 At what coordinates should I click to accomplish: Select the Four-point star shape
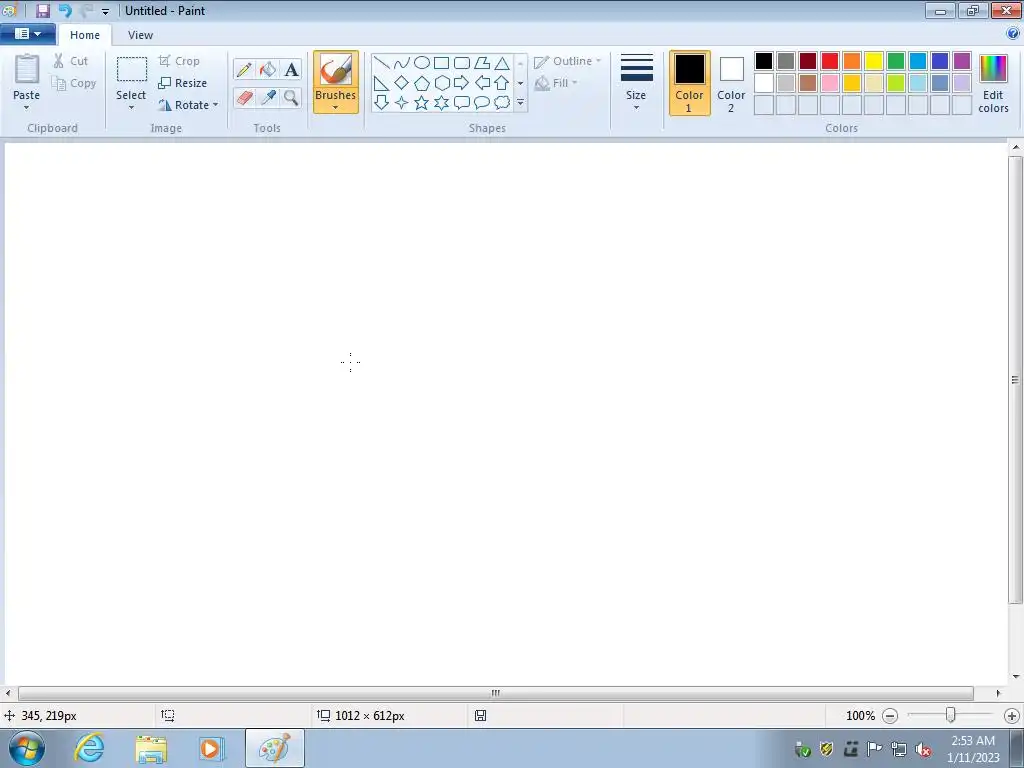coord(402,103)
